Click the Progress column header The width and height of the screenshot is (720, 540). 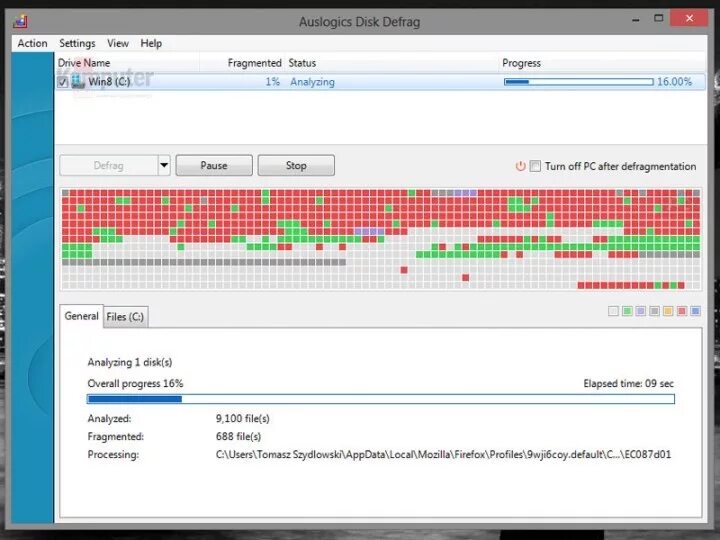click(x=602, y=63)
